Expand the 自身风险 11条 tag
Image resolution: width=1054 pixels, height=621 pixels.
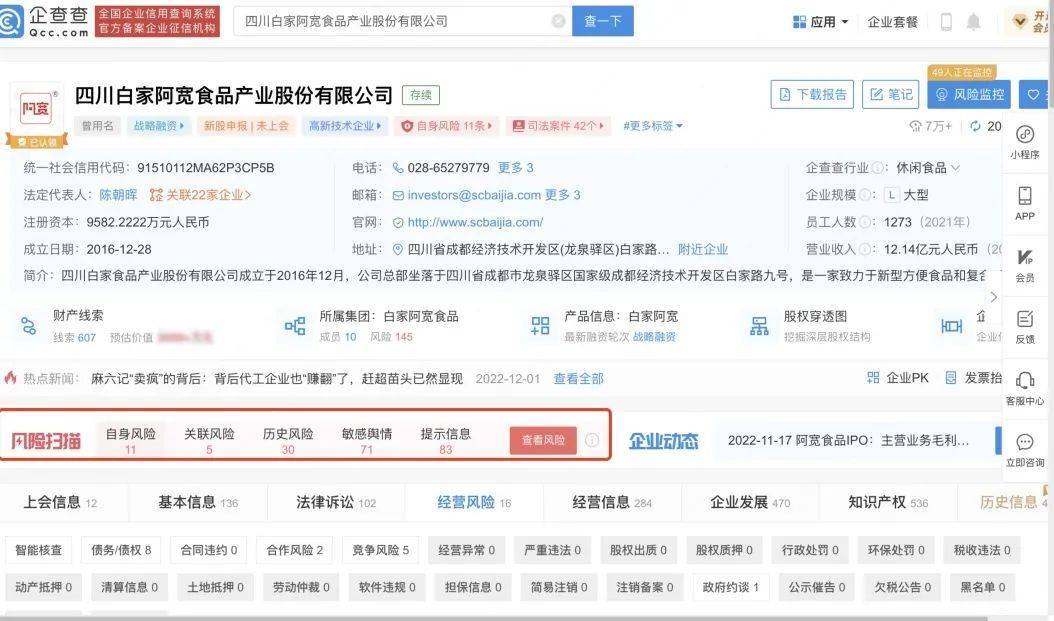tap(447, 126)
